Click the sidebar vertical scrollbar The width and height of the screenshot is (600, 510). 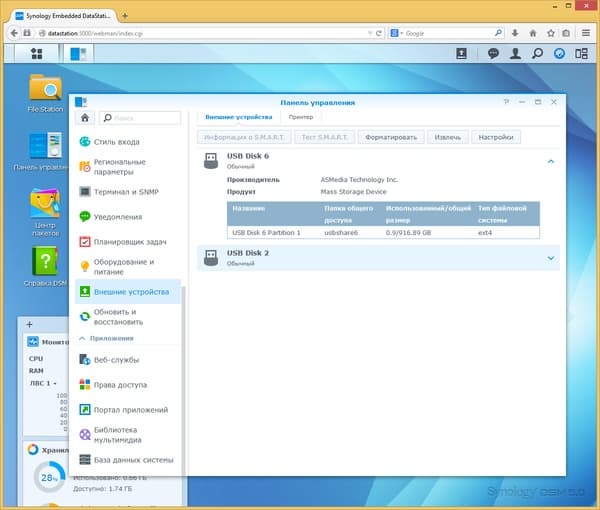(x=183, y=379)
